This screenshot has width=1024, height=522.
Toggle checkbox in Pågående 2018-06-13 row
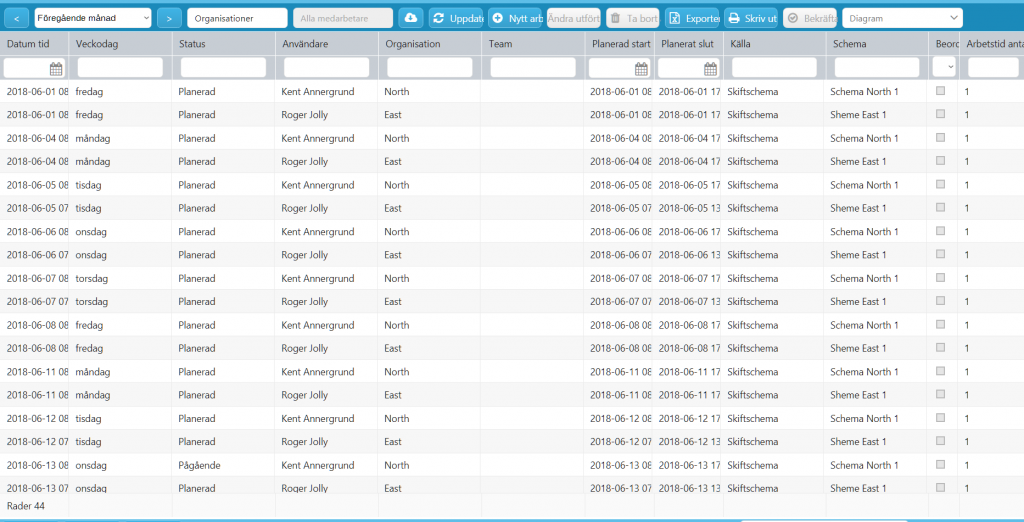[x=940, y=465]
